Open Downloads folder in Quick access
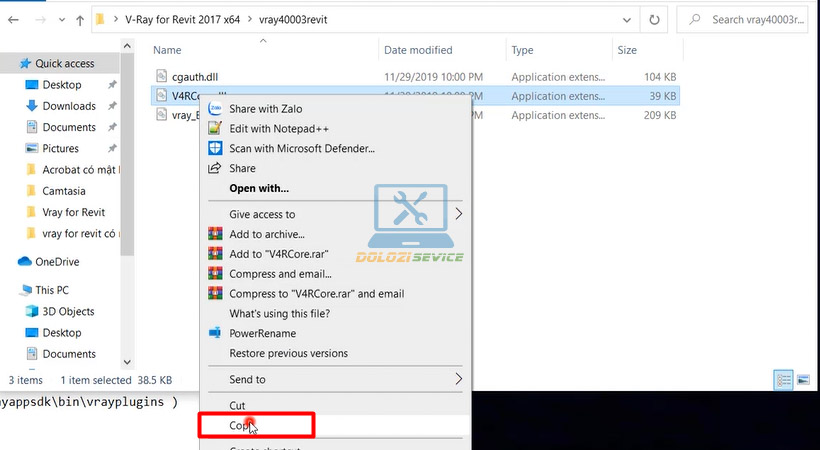Image resolution: width=820 pixels, height=450 pixels. click(x=69, y=106)
